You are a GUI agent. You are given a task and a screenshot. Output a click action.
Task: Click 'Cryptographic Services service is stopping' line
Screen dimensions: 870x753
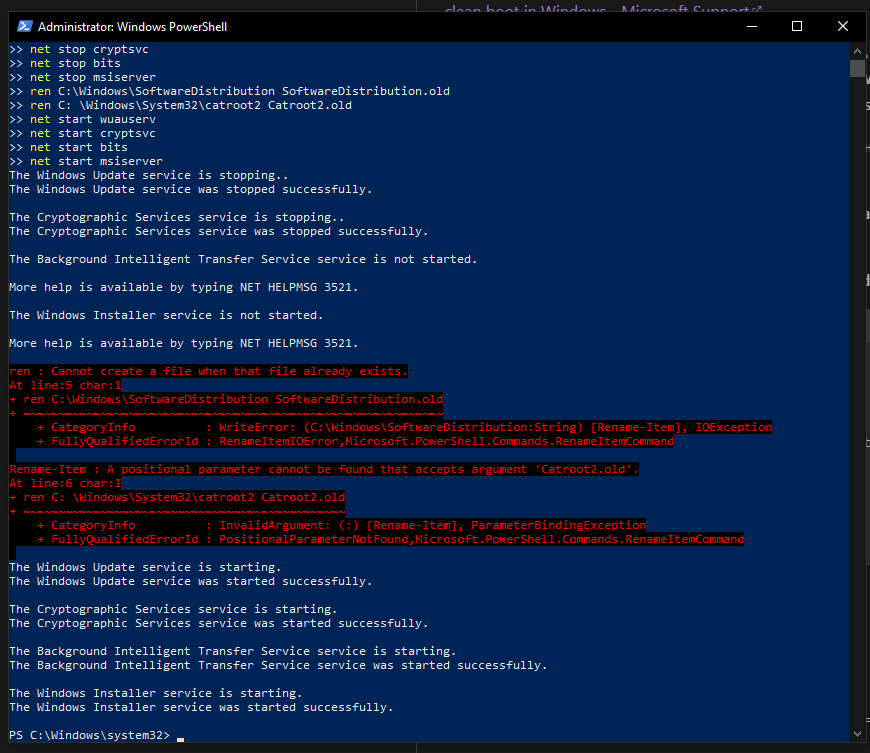click(x=177, y=218)
